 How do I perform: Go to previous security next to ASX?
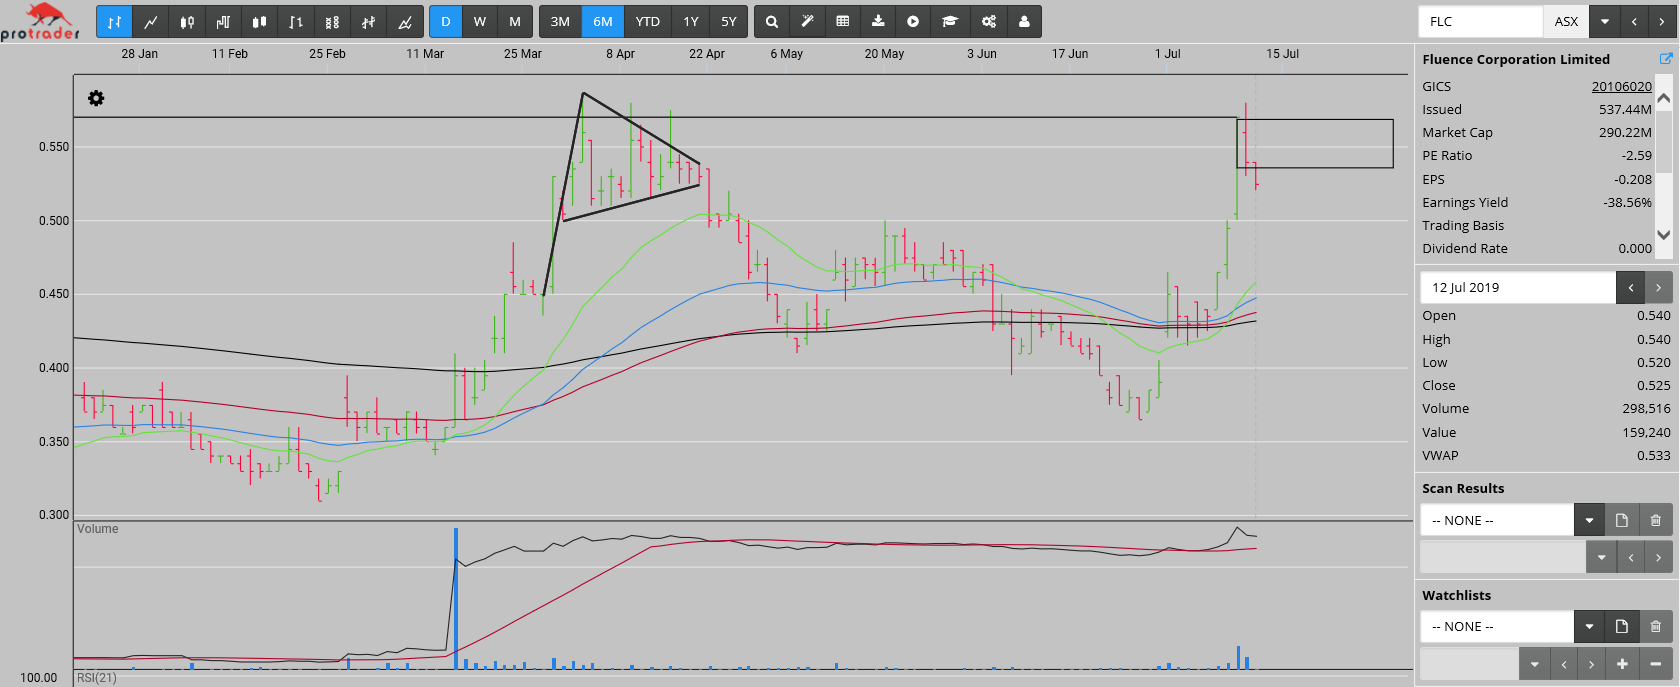click(x=1634, y=22)
